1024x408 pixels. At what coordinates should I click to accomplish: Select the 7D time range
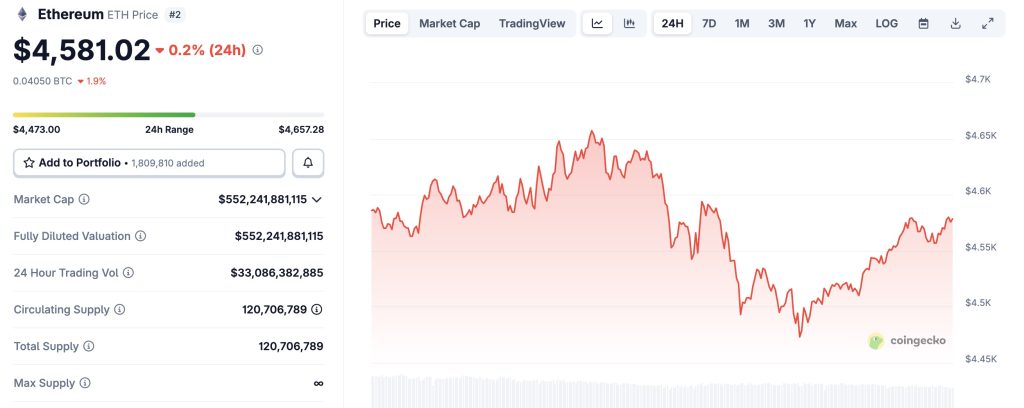(x=709, y=23)
